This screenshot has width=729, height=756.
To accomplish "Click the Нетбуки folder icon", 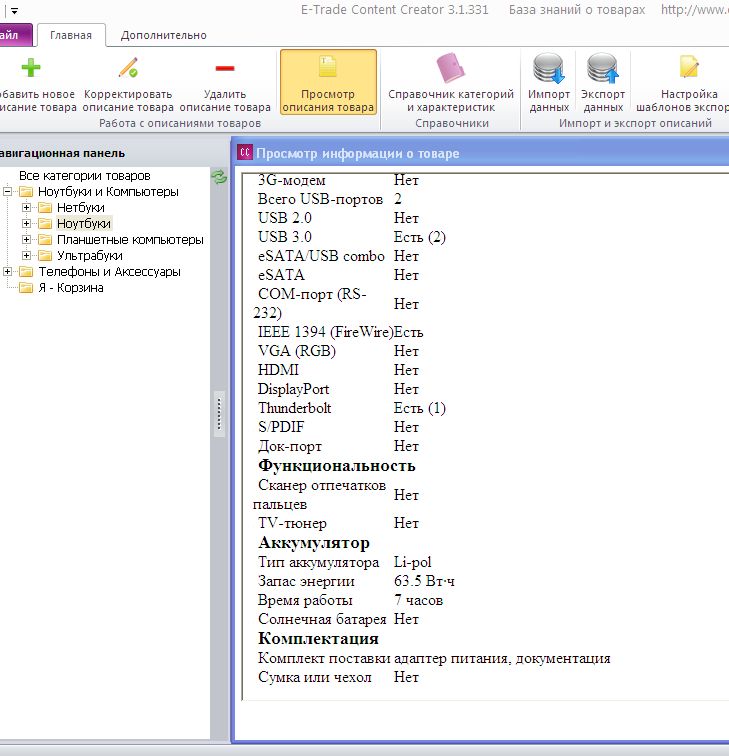I will point(45,208).
